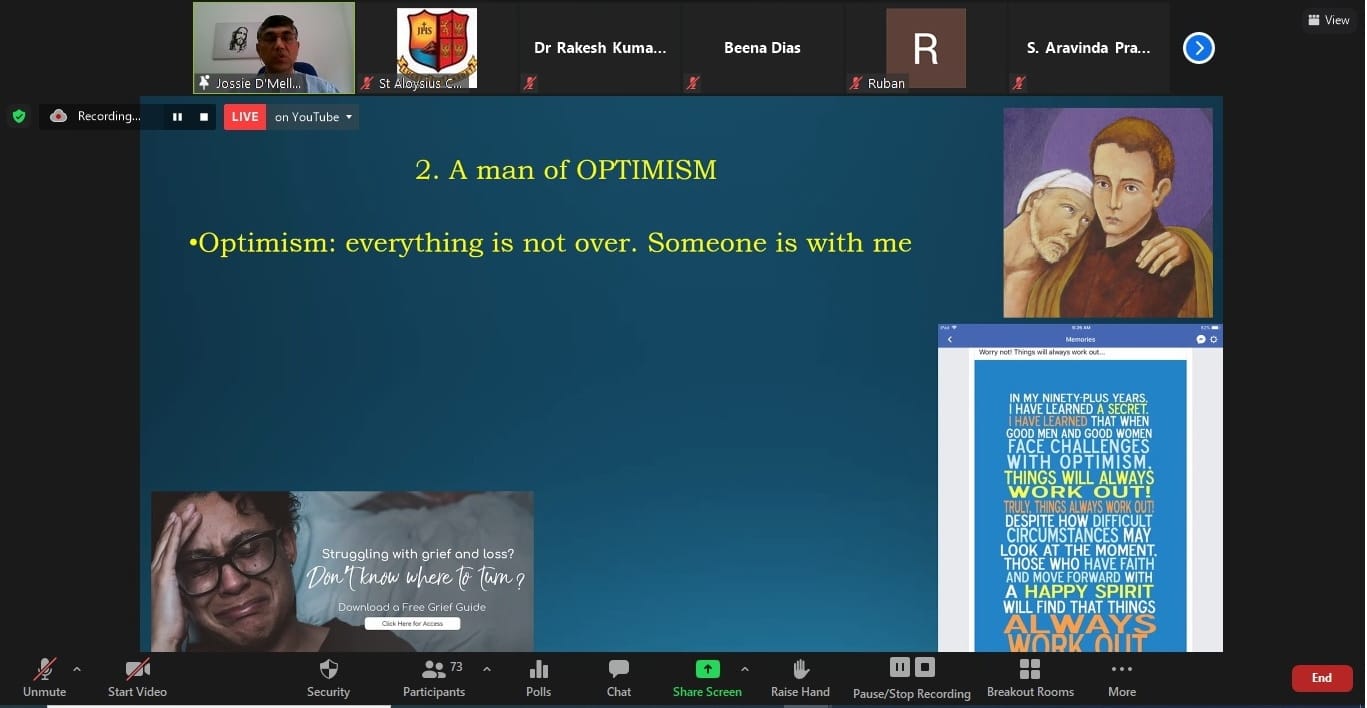Select Ruban's participant tile
Screen dimensions: 1367x708
coord(925,48)
